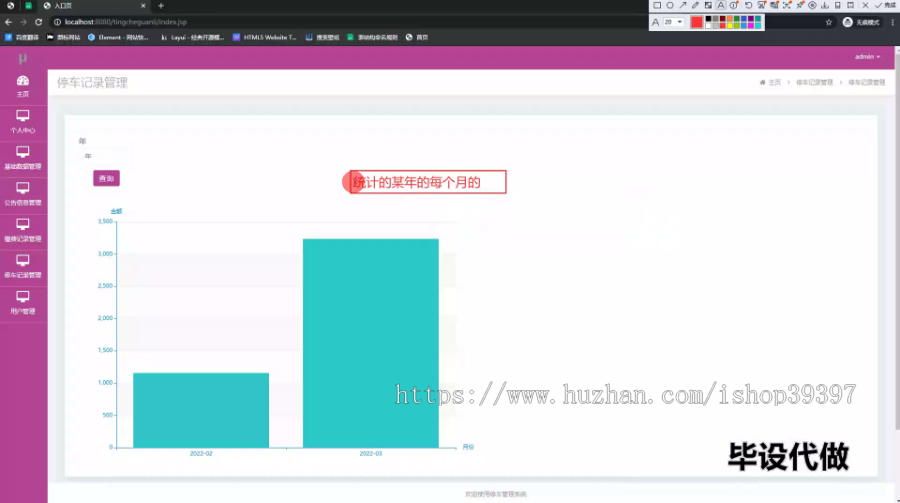900x503 pixels.
Task: Open the 首页 bookmark
Action: tap(417, 37)
